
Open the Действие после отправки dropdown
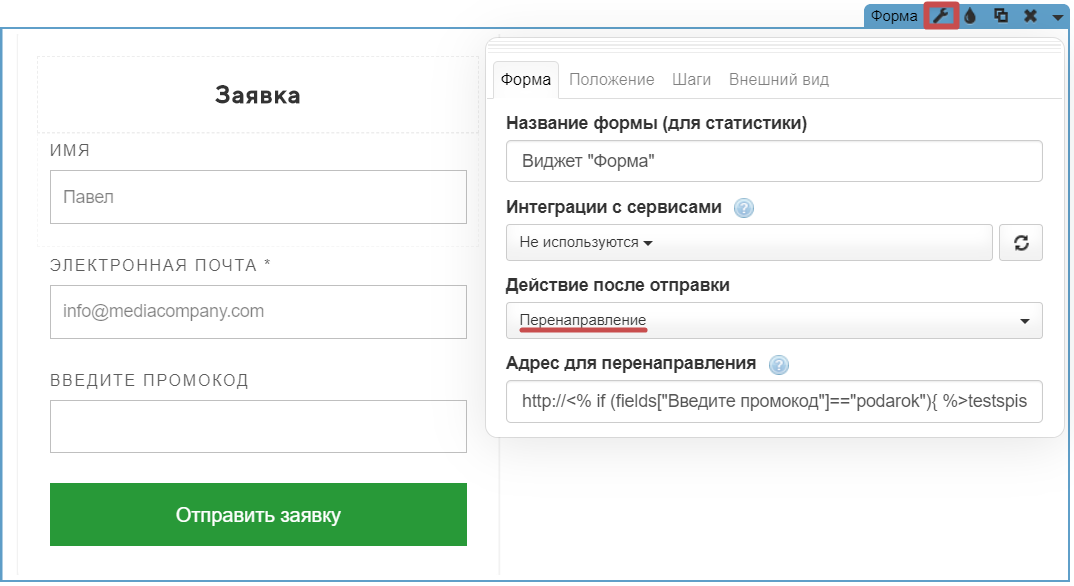(774, 321)
